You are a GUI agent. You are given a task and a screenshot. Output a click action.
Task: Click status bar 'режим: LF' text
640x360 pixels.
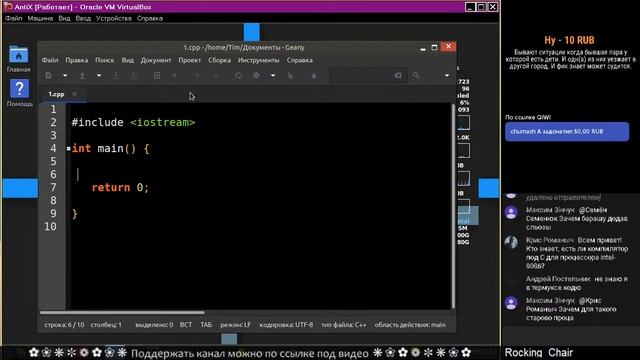point(236,325)
